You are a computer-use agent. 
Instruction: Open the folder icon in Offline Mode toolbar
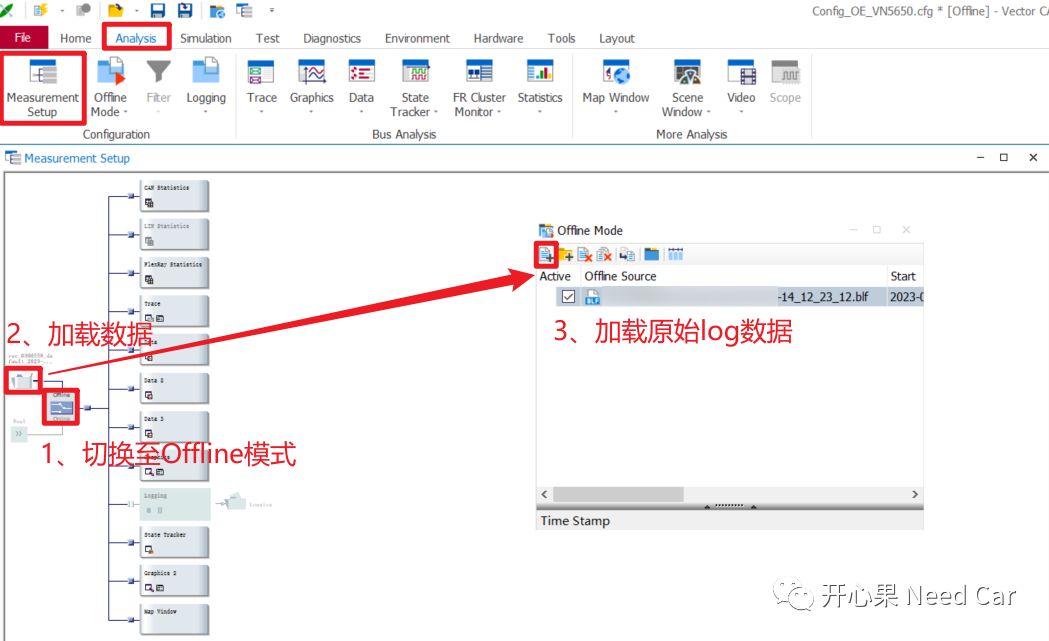(651, 254)
